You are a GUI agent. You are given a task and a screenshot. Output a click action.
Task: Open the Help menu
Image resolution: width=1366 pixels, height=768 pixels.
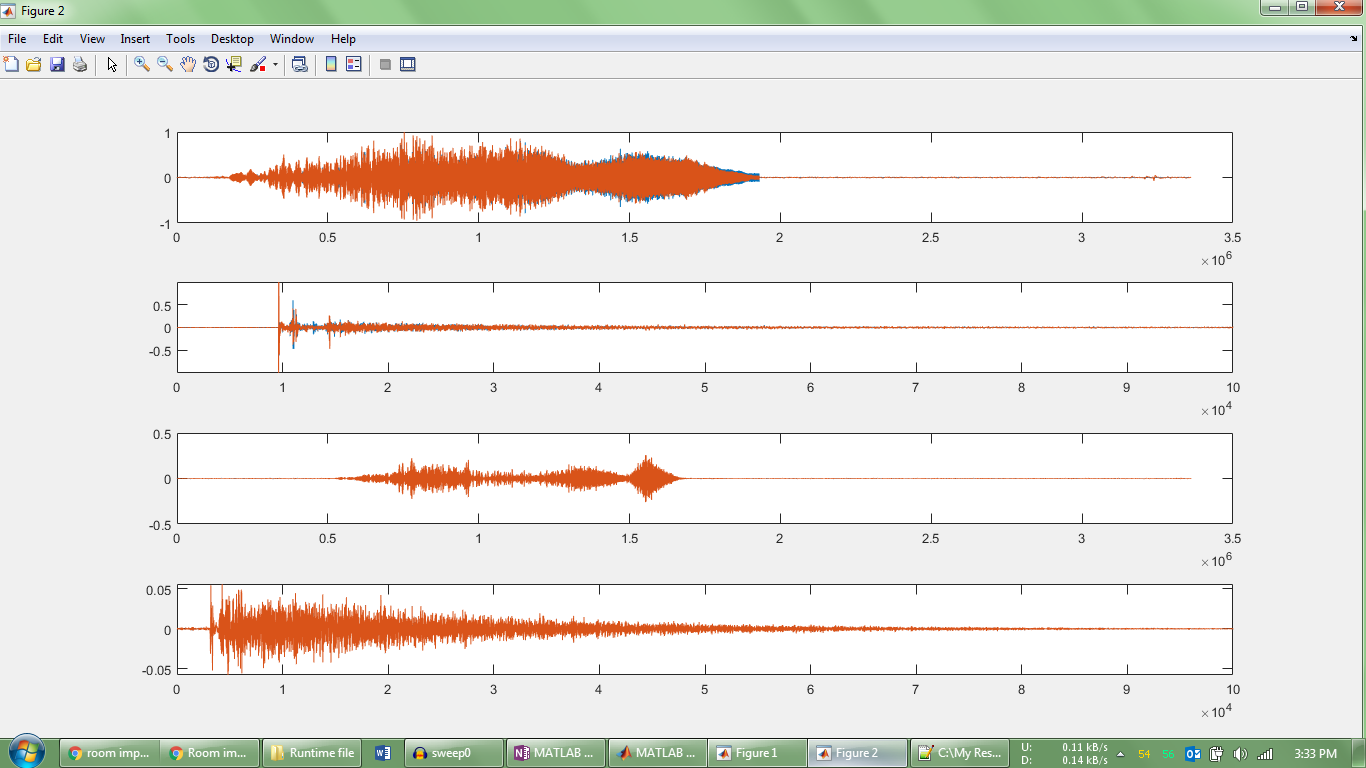(343, 39)
